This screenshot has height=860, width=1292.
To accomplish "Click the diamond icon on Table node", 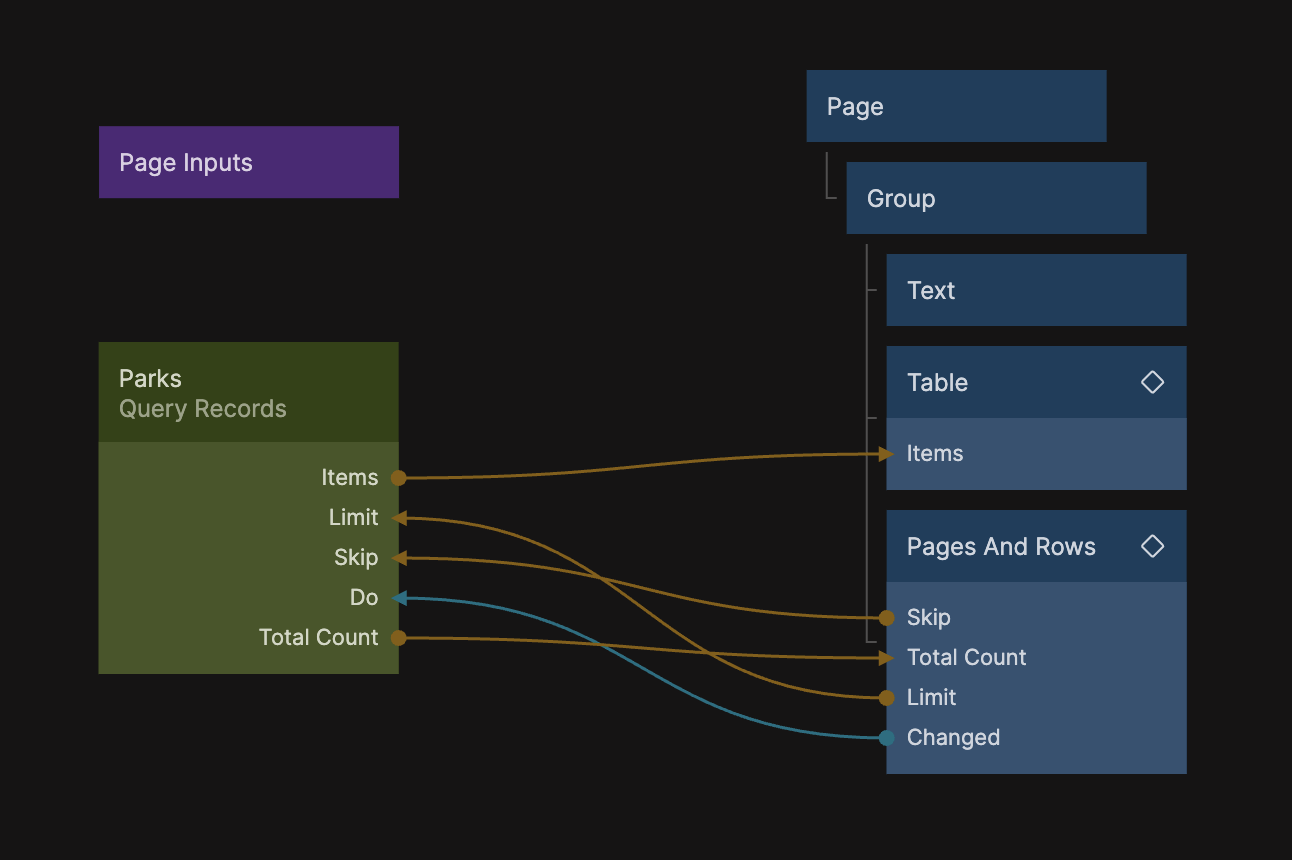I will tap(1152, 382).
